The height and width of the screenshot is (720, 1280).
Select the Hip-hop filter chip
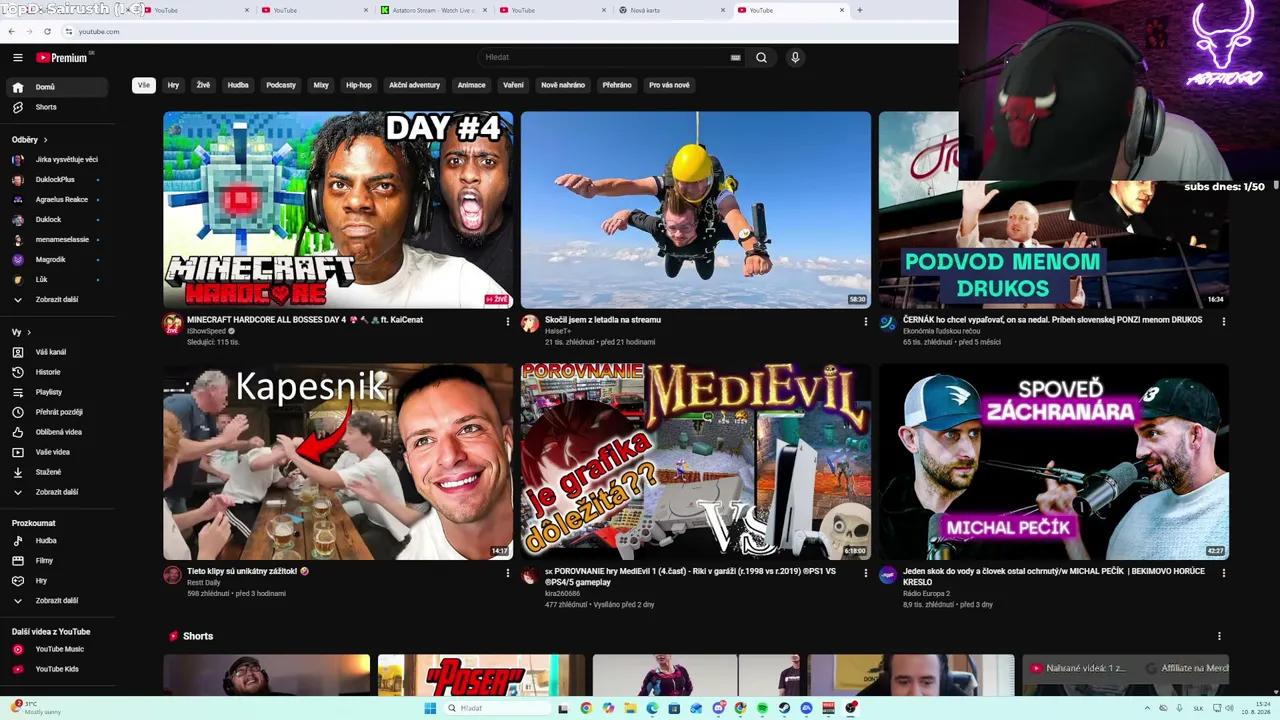pos(359,85)
